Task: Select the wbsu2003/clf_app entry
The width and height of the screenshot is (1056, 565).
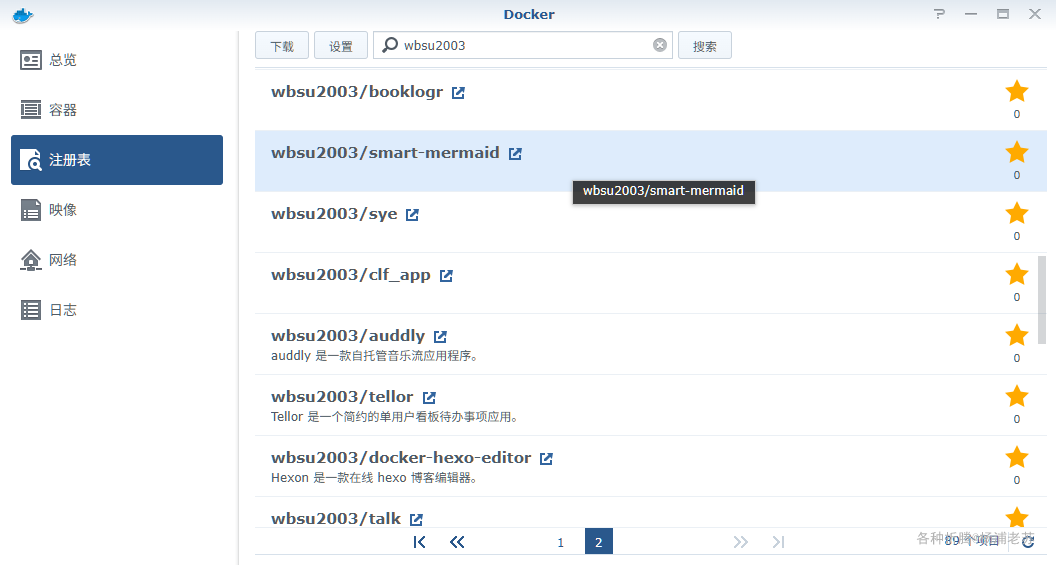Action: click(x=651, y=283)
